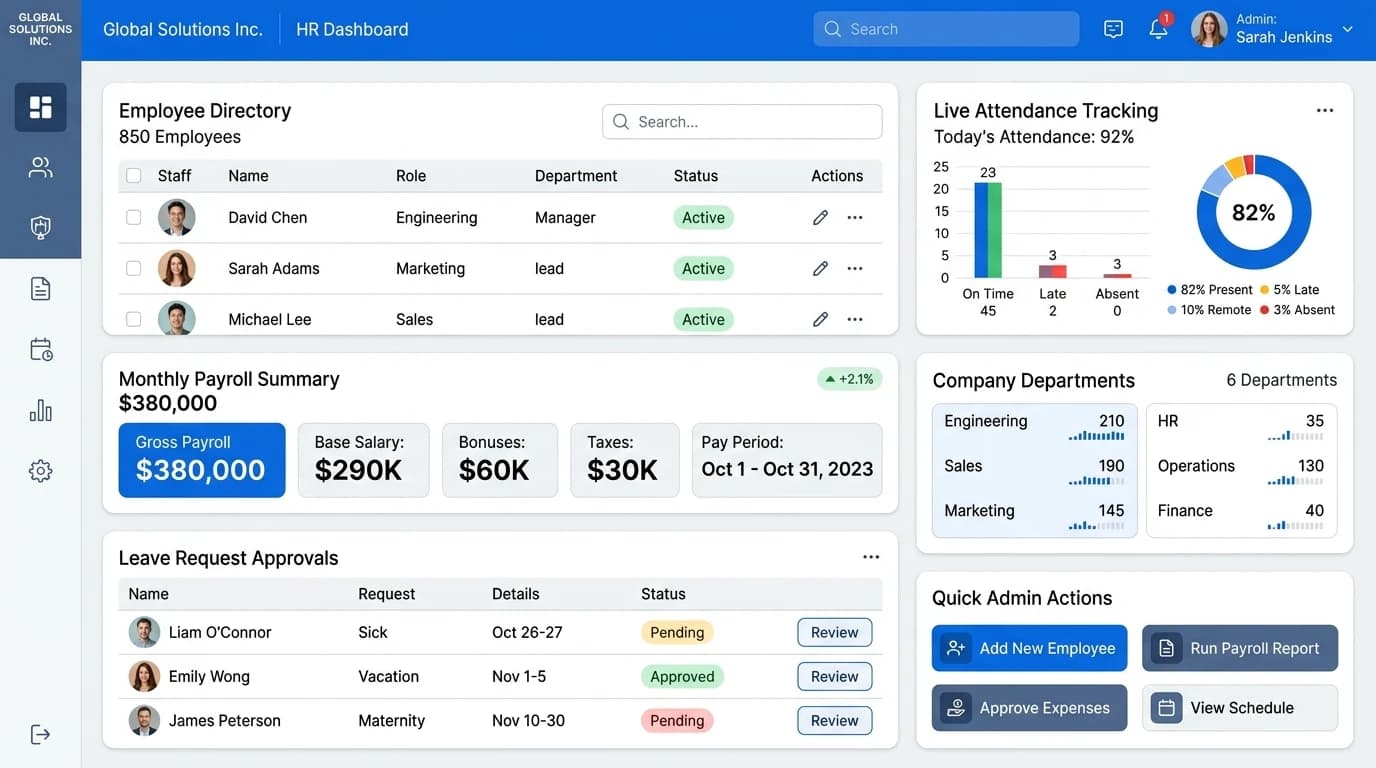Expand the Admin Sarah Jenkins account dropdown
The height and width of the screenshot is (768, 1376).
click(x=1347, y=30)
